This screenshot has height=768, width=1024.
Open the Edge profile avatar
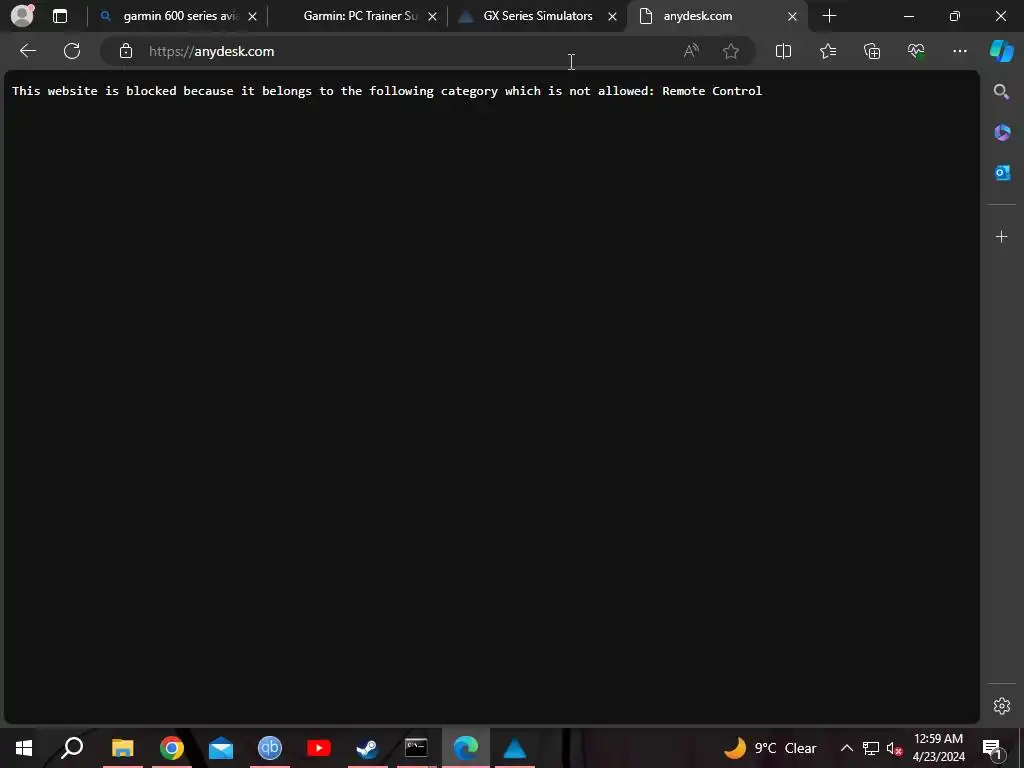coord(22,16)
